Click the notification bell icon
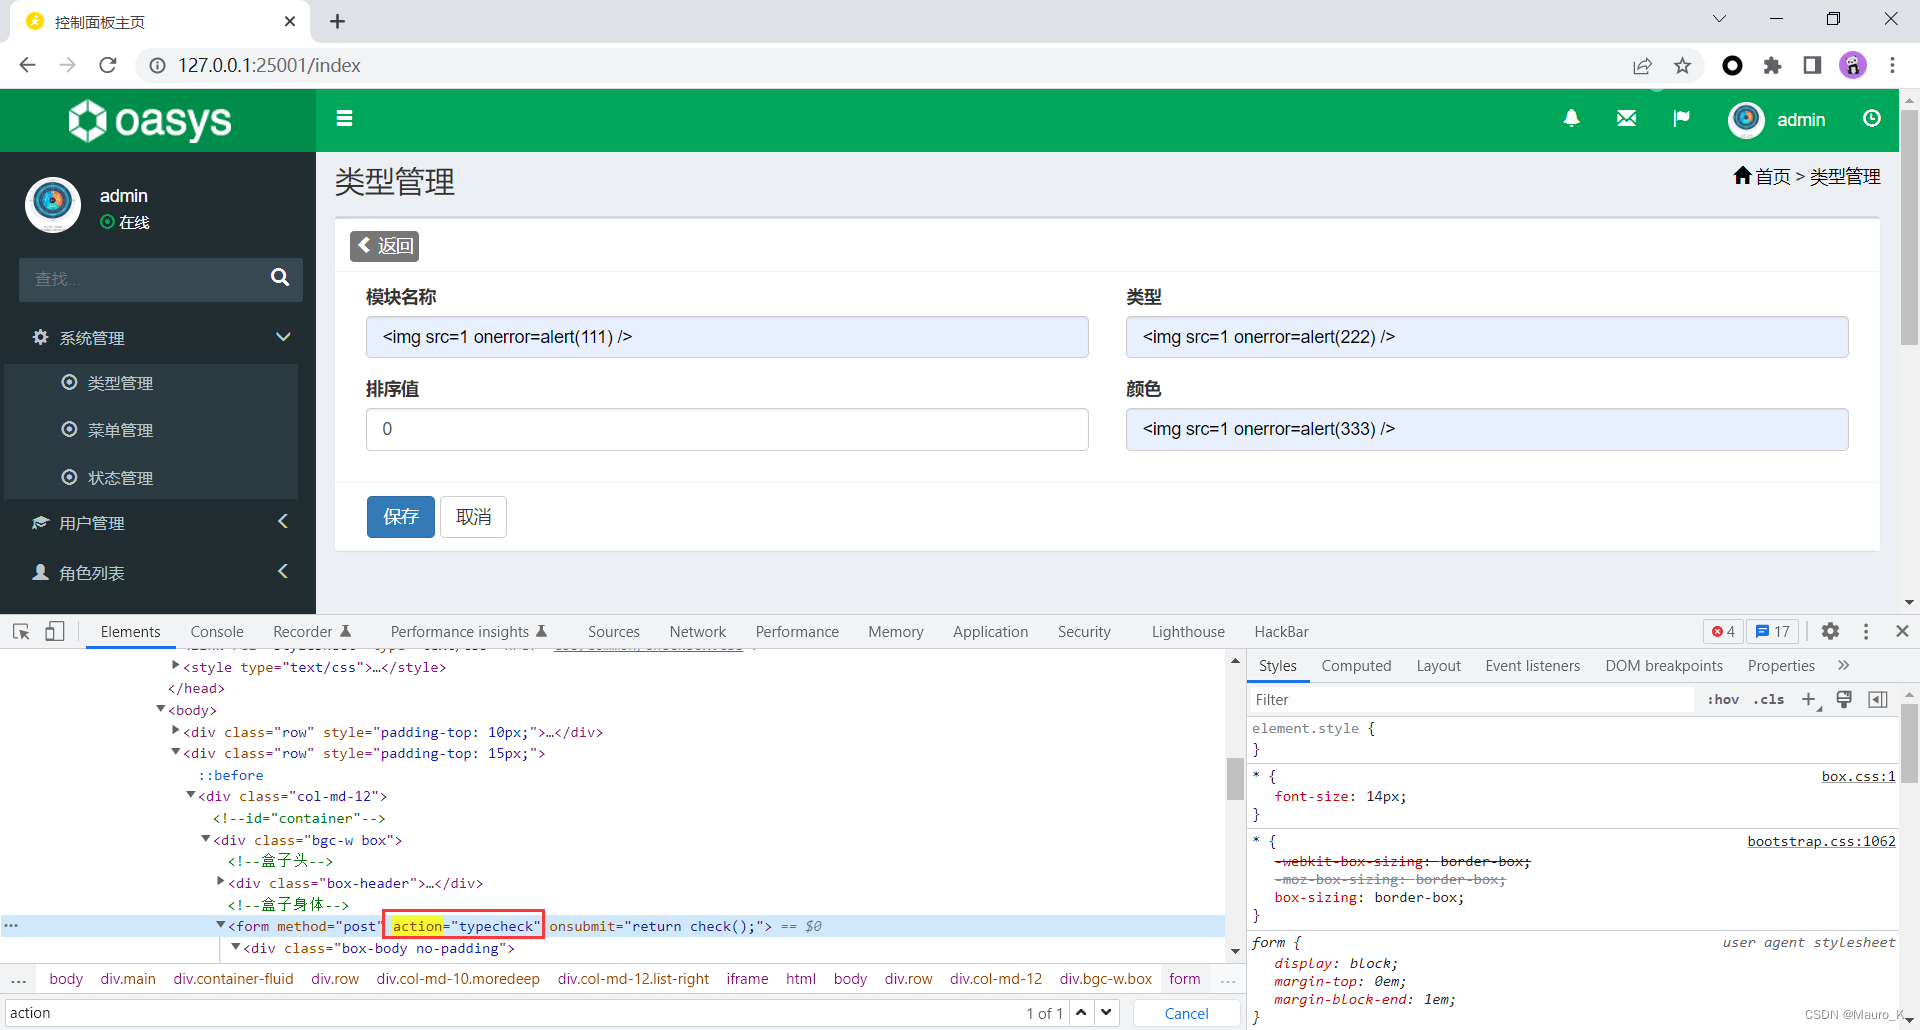Viewport: 1920px width, 1030px height. (x=1571, y=118)
